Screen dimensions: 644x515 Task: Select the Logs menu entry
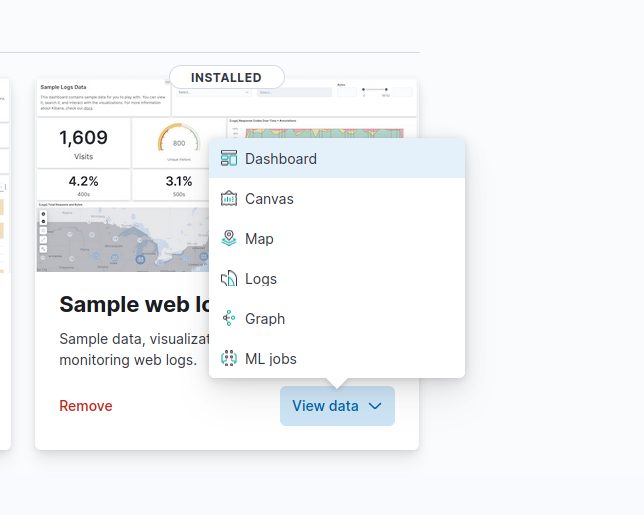point(261,278)
